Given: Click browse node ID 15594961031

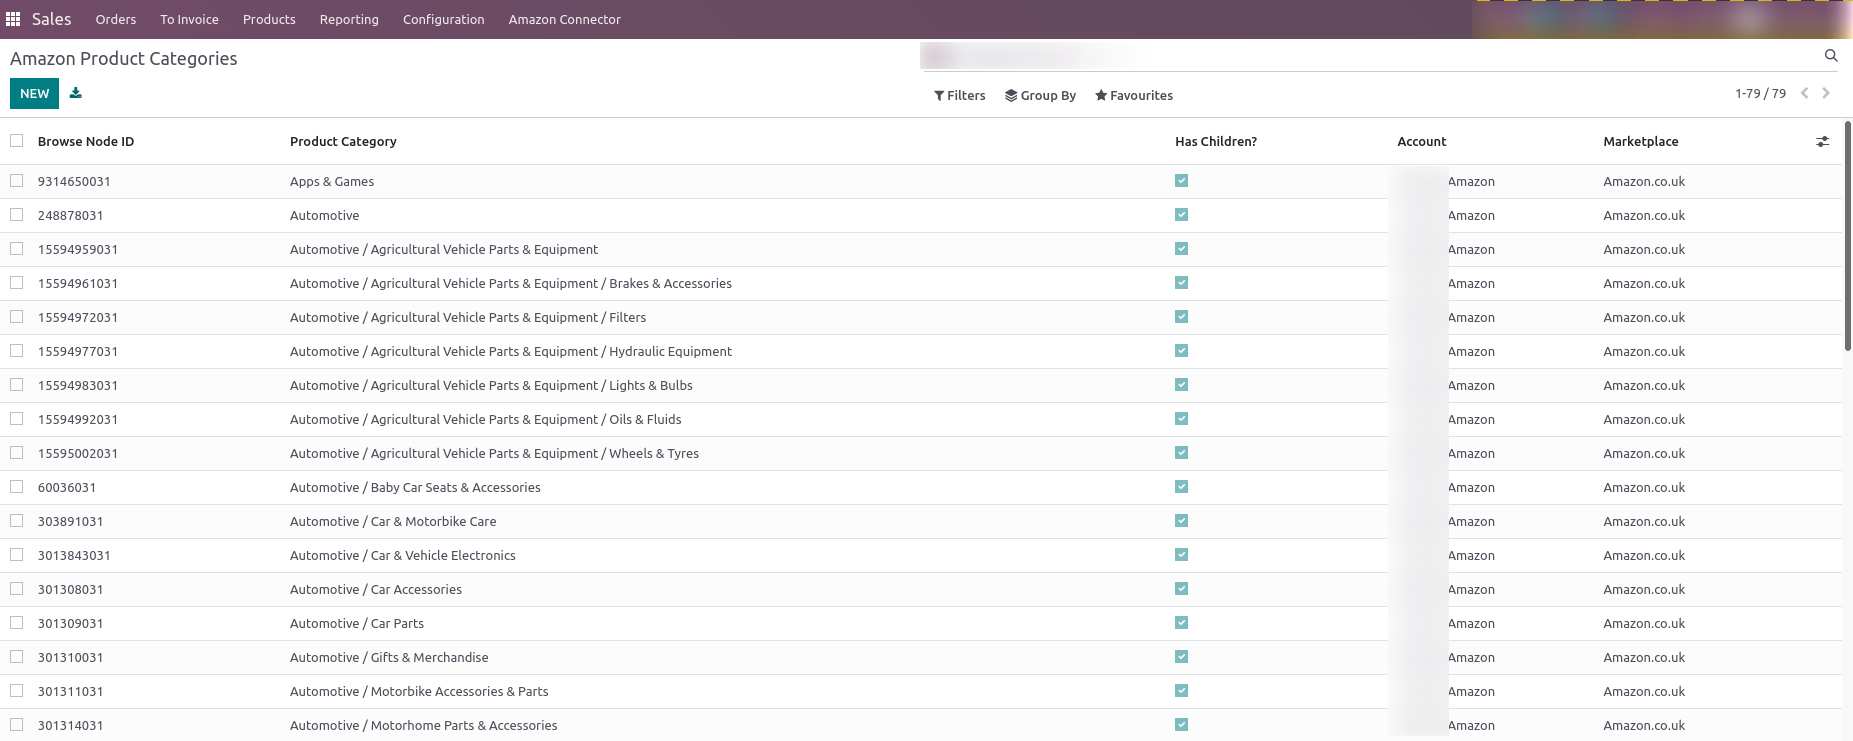Looking at the screenshot, I should [78, 284].
